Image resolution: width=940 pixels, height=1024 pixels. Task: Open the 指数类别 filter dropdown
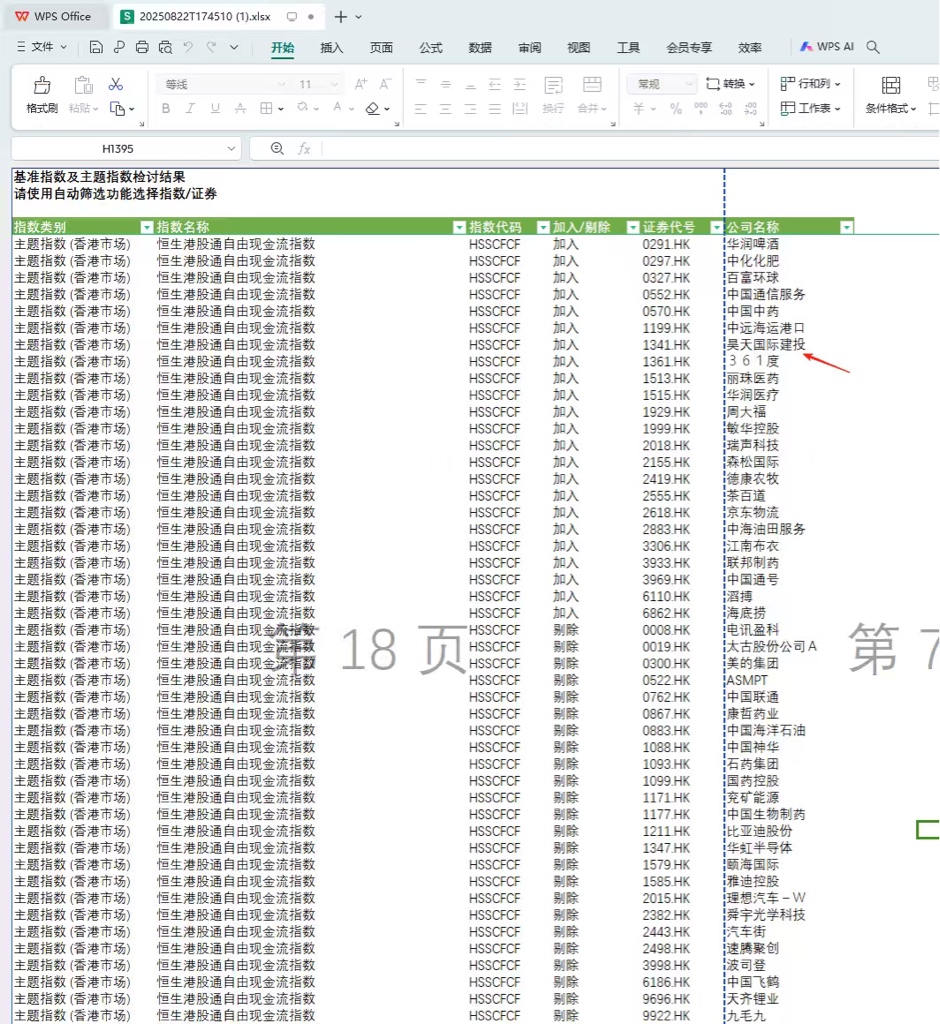[147, 227]
